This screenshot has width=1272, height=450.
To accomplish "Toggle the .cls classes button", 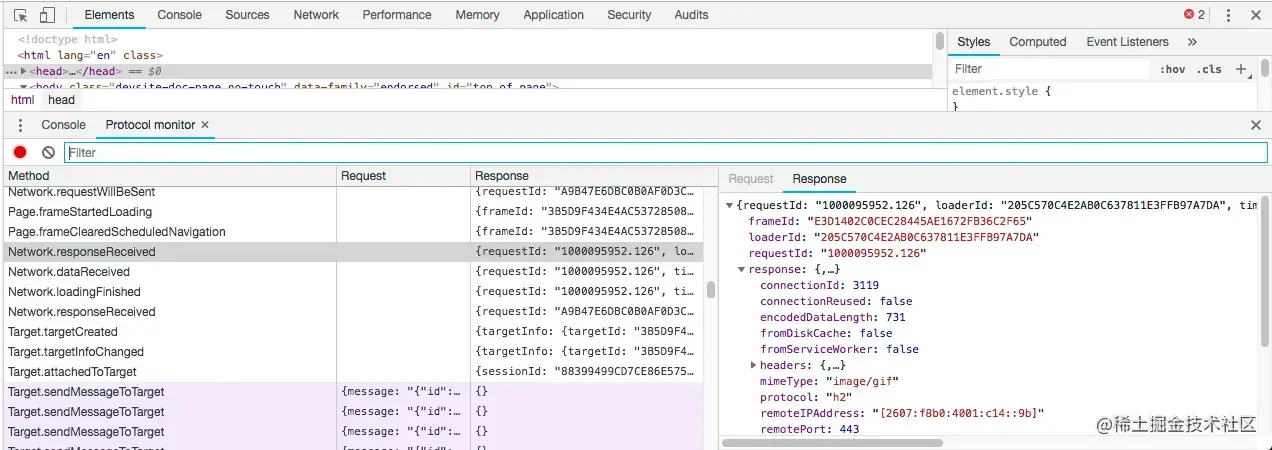I will (1210, 69).
